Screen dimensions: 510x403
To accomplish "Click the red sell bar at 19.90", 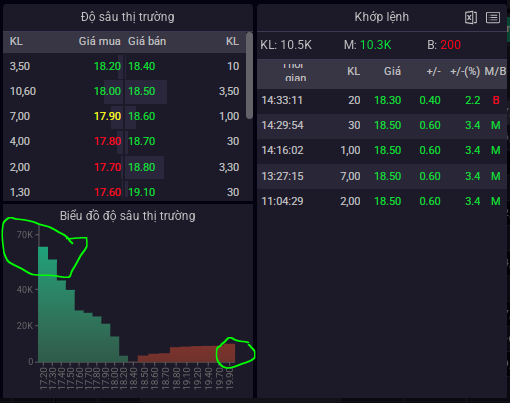I will coord(230,353).
